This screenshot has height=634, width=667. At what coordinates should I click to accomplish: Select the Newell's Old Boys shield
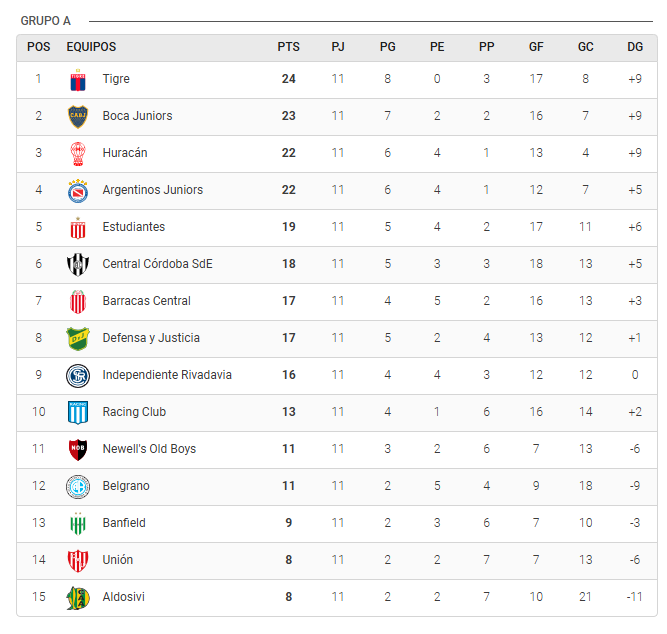tap(78, 449)
